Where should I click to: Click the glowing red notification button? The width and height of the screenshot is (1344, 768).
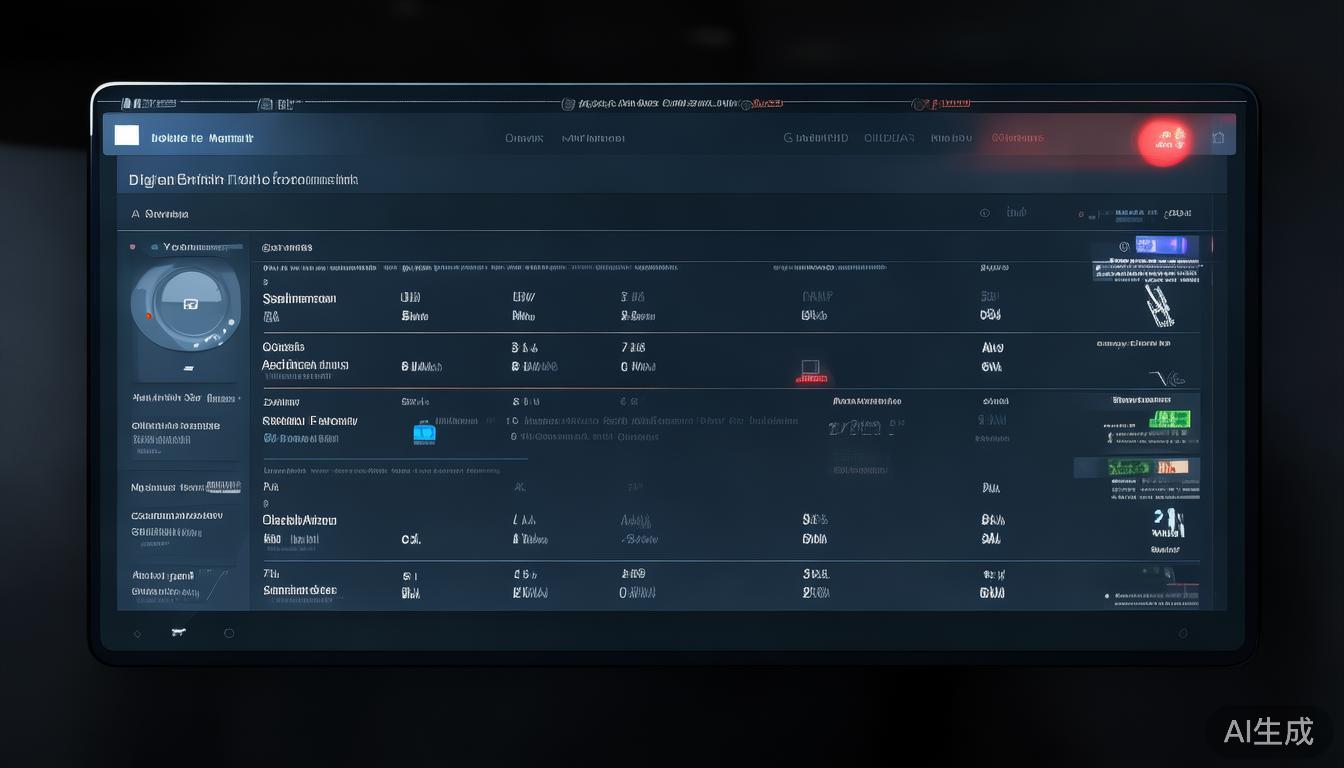pyautogui.click(x=1163, y=141)
